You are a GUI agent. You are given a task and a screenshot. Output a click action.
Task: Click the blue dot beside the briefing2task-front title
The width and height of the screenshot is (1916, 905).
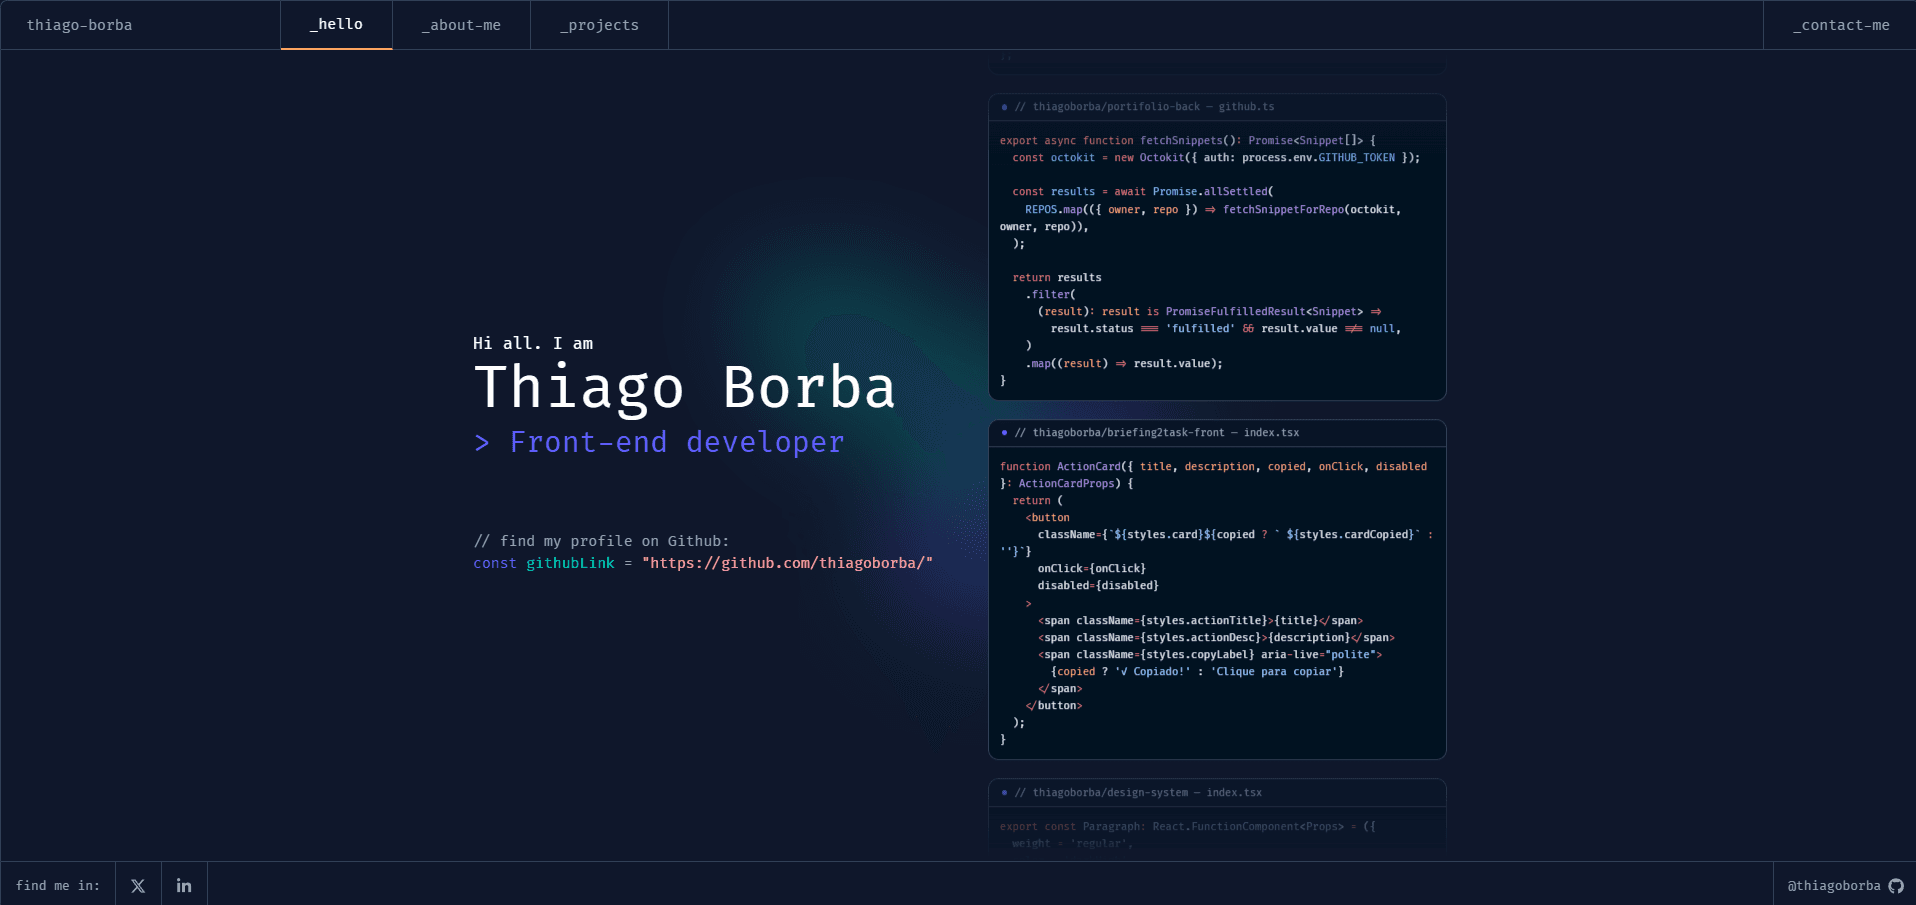pos(1004,433)
